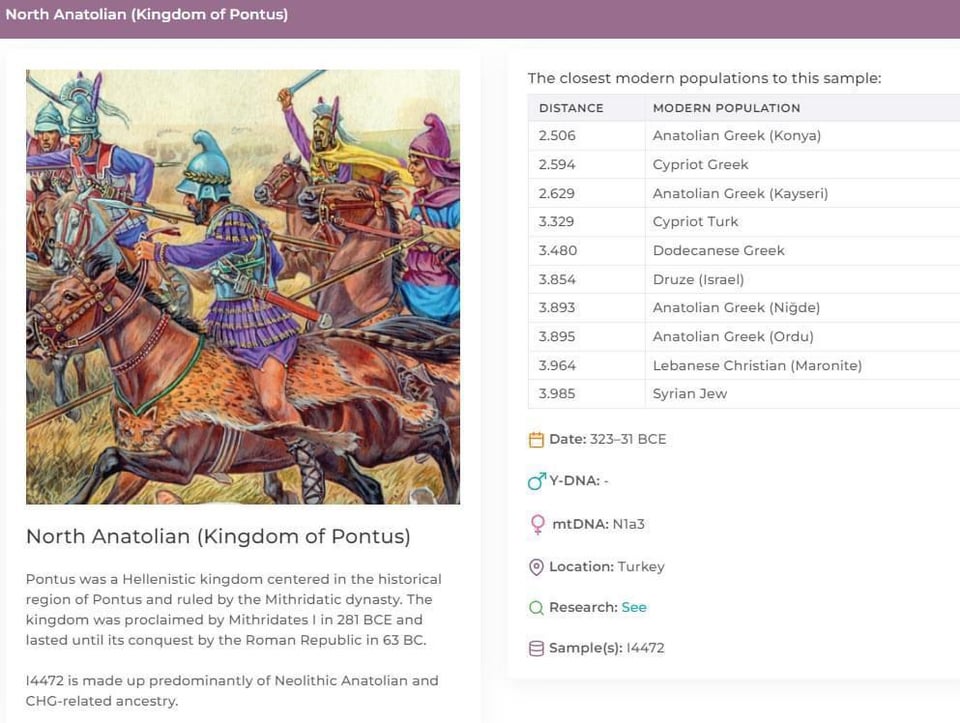Select the Syrian Jew population row

pos(690,394)
